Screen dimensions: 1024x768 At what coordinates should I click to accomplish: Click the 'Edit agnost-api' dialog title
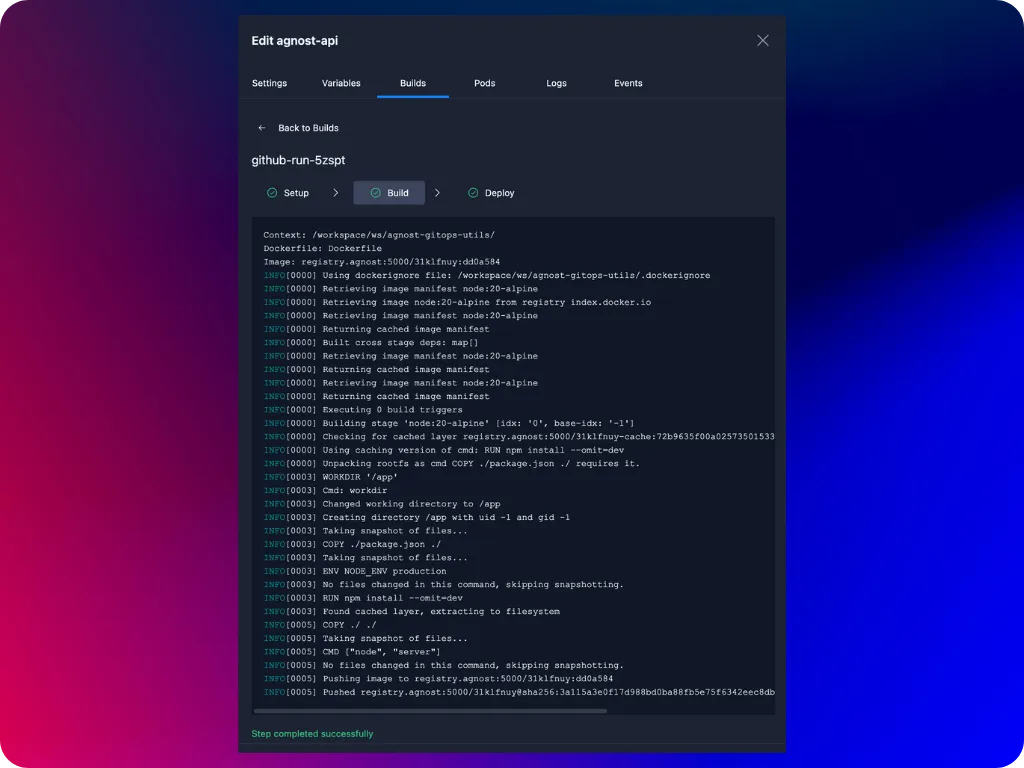(295, 40)
